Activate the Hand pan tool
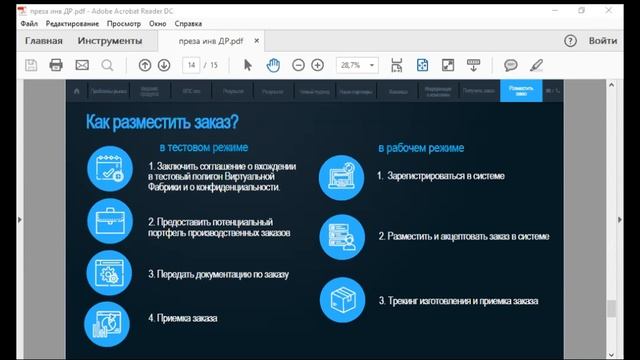 [x=273, y=65]
